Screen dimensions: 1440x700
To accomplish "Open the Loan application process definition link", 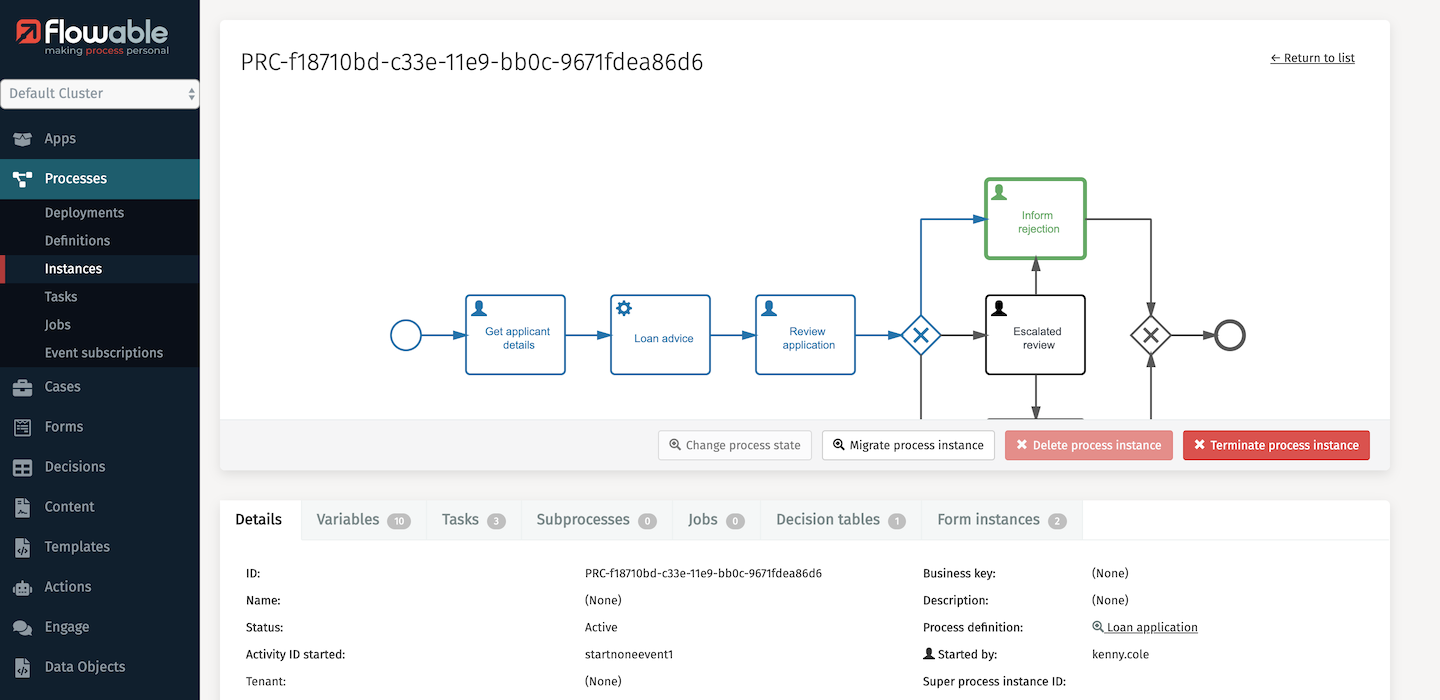I will [1152, 627].
